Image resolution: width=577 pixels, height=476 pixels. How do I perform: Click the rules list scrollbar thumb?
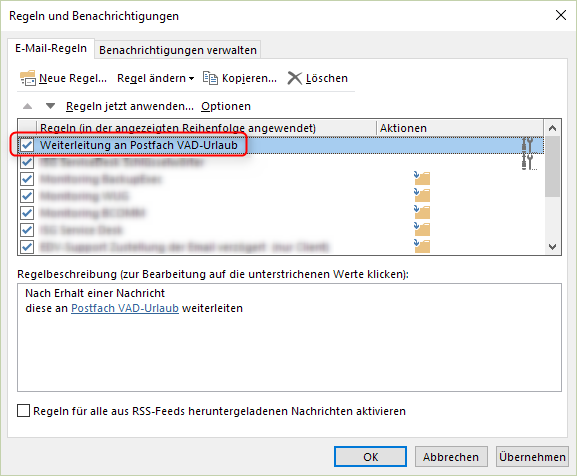coord(552,167)
